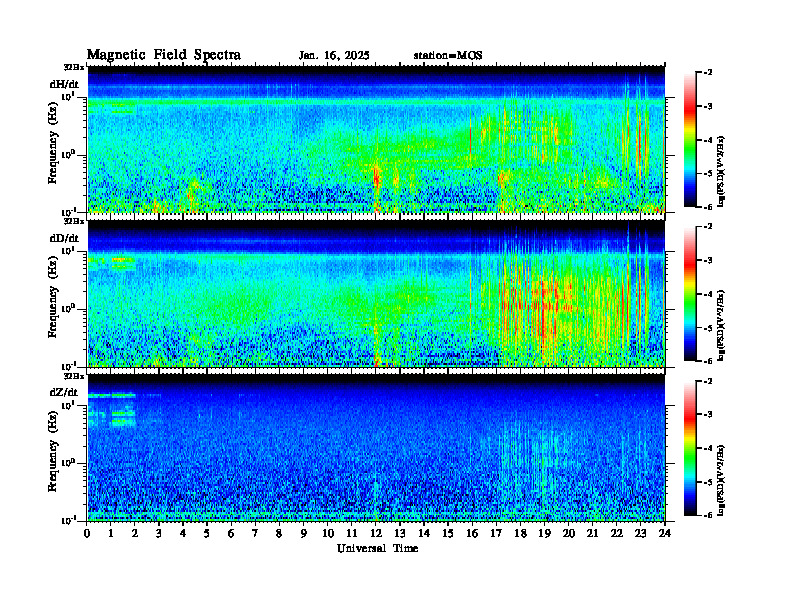This screenshot has width=792, height=612.
Task: Click hour tick label 24 on time axis
Action: click(x=665, y=534)
